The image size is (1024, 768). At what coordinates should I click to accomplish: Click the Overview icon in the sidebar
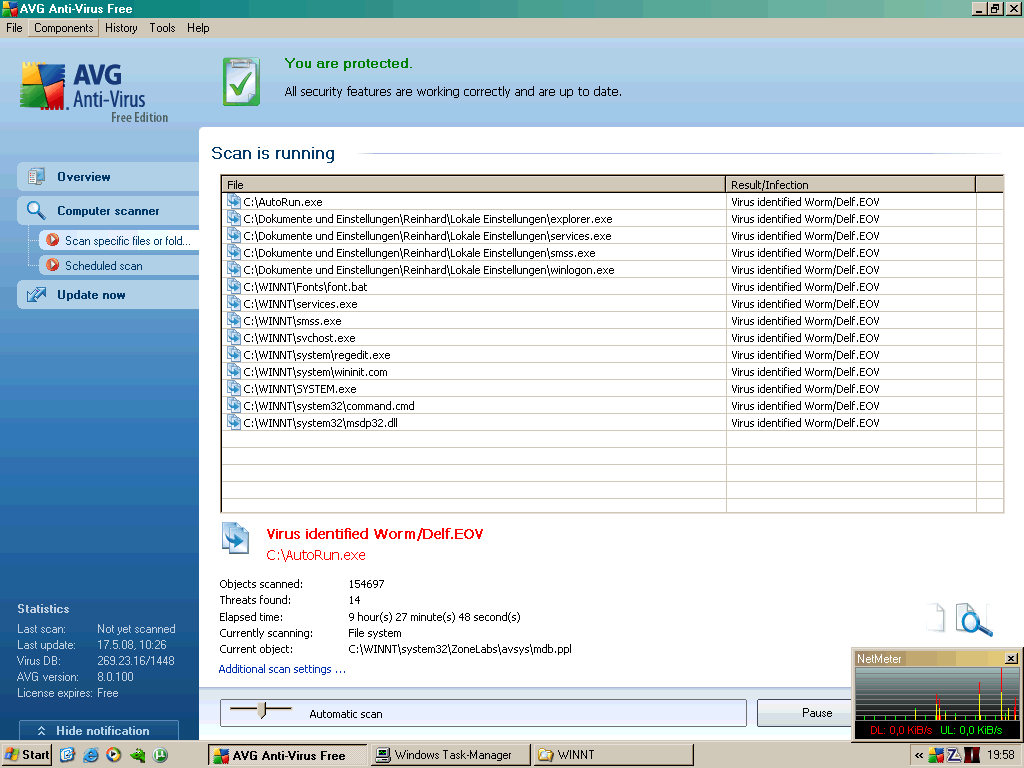(37, 177)
